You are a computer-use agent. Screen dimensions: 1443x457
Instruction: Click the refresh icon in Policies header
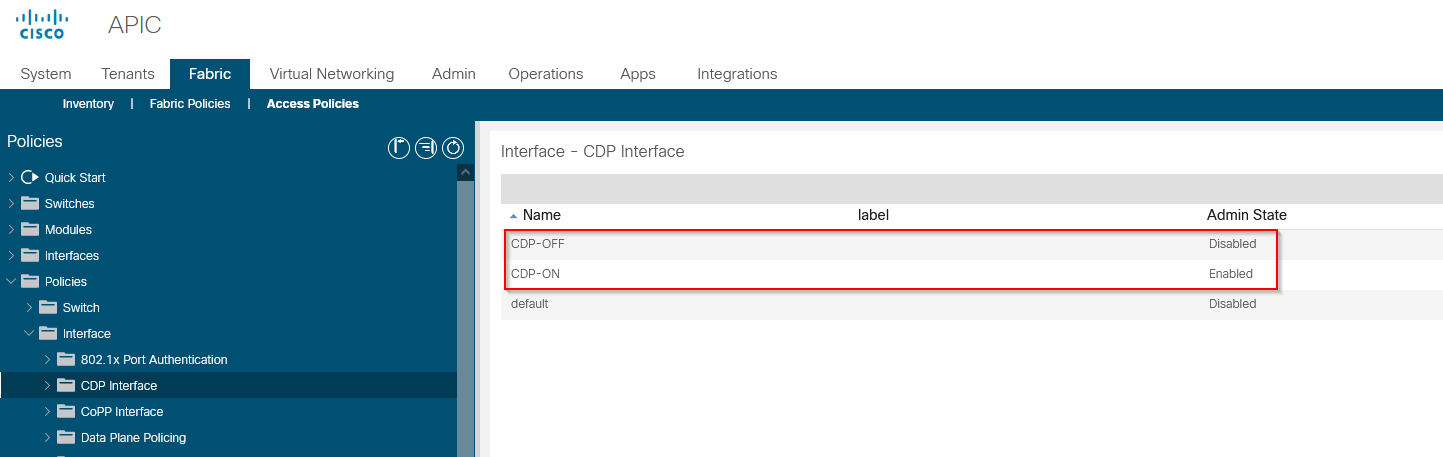pos(454,149)
